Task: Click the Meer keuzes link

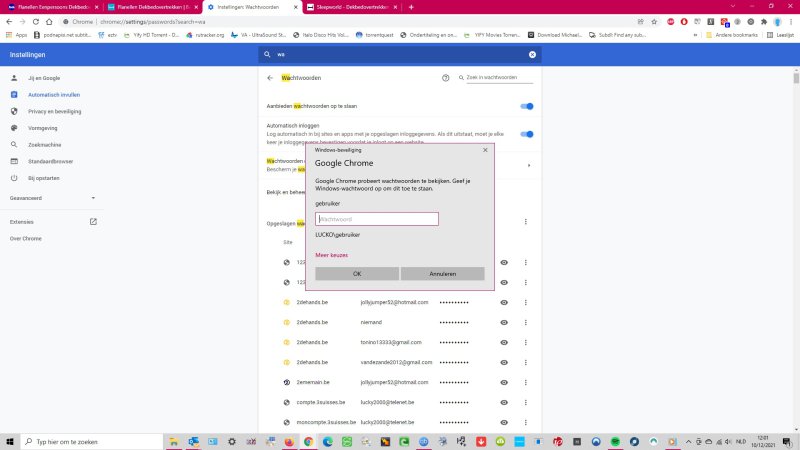Action: 331,255
